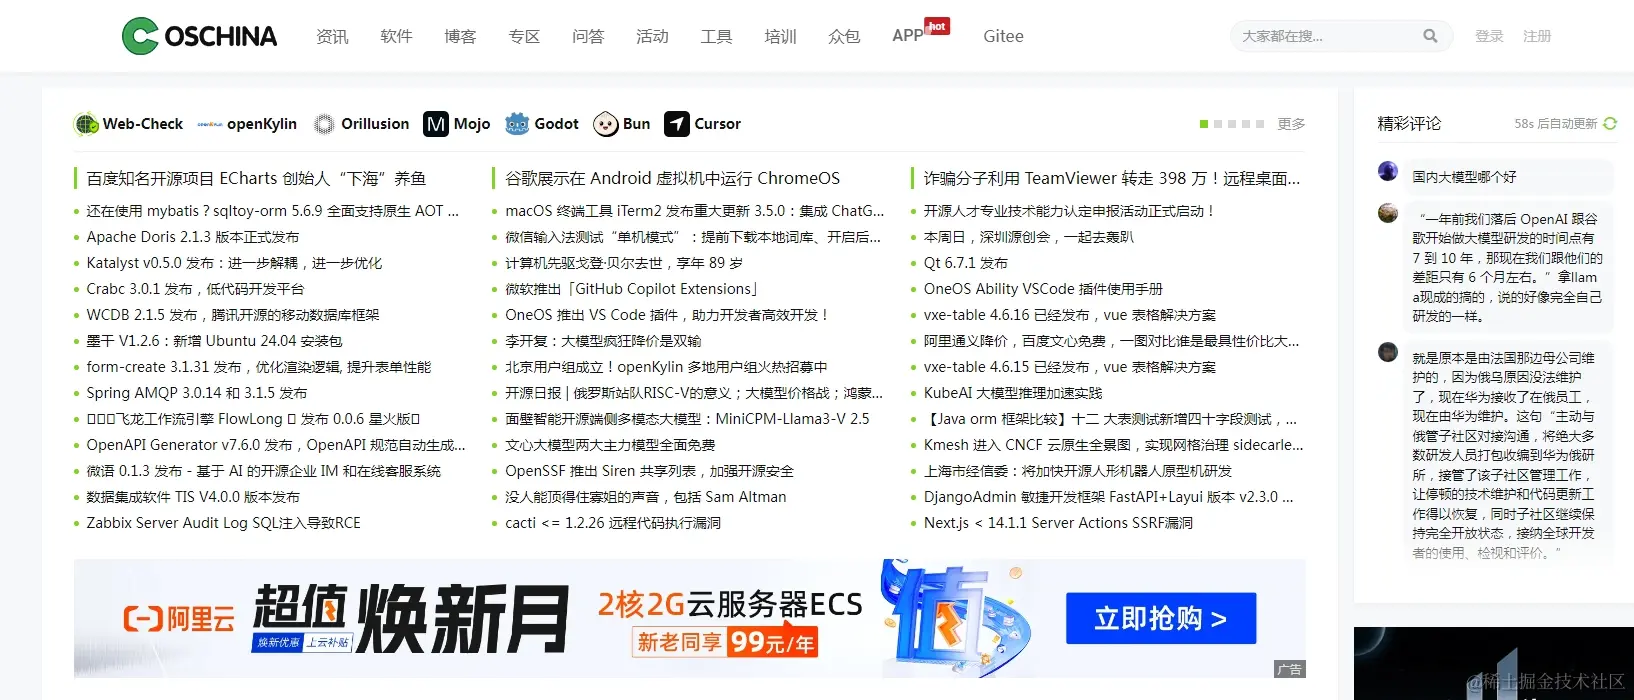
Task: Open Crabc 3.0.1 发布 article
Action: point(195,289)
